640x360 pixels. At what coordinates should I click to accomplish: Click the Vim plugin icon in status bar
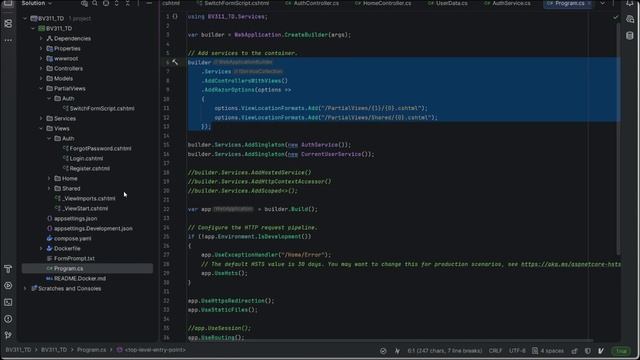(601, 351)
